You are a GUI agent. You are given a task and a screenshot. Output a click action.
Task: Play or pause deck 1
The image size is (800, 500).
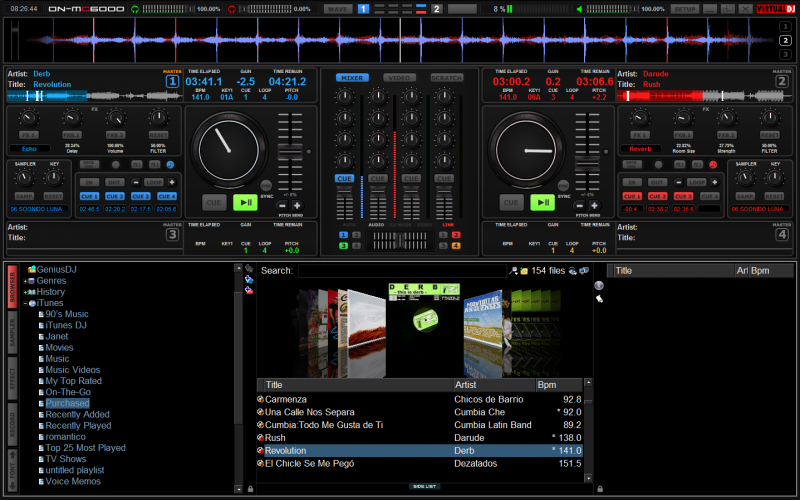click(245, 203)
